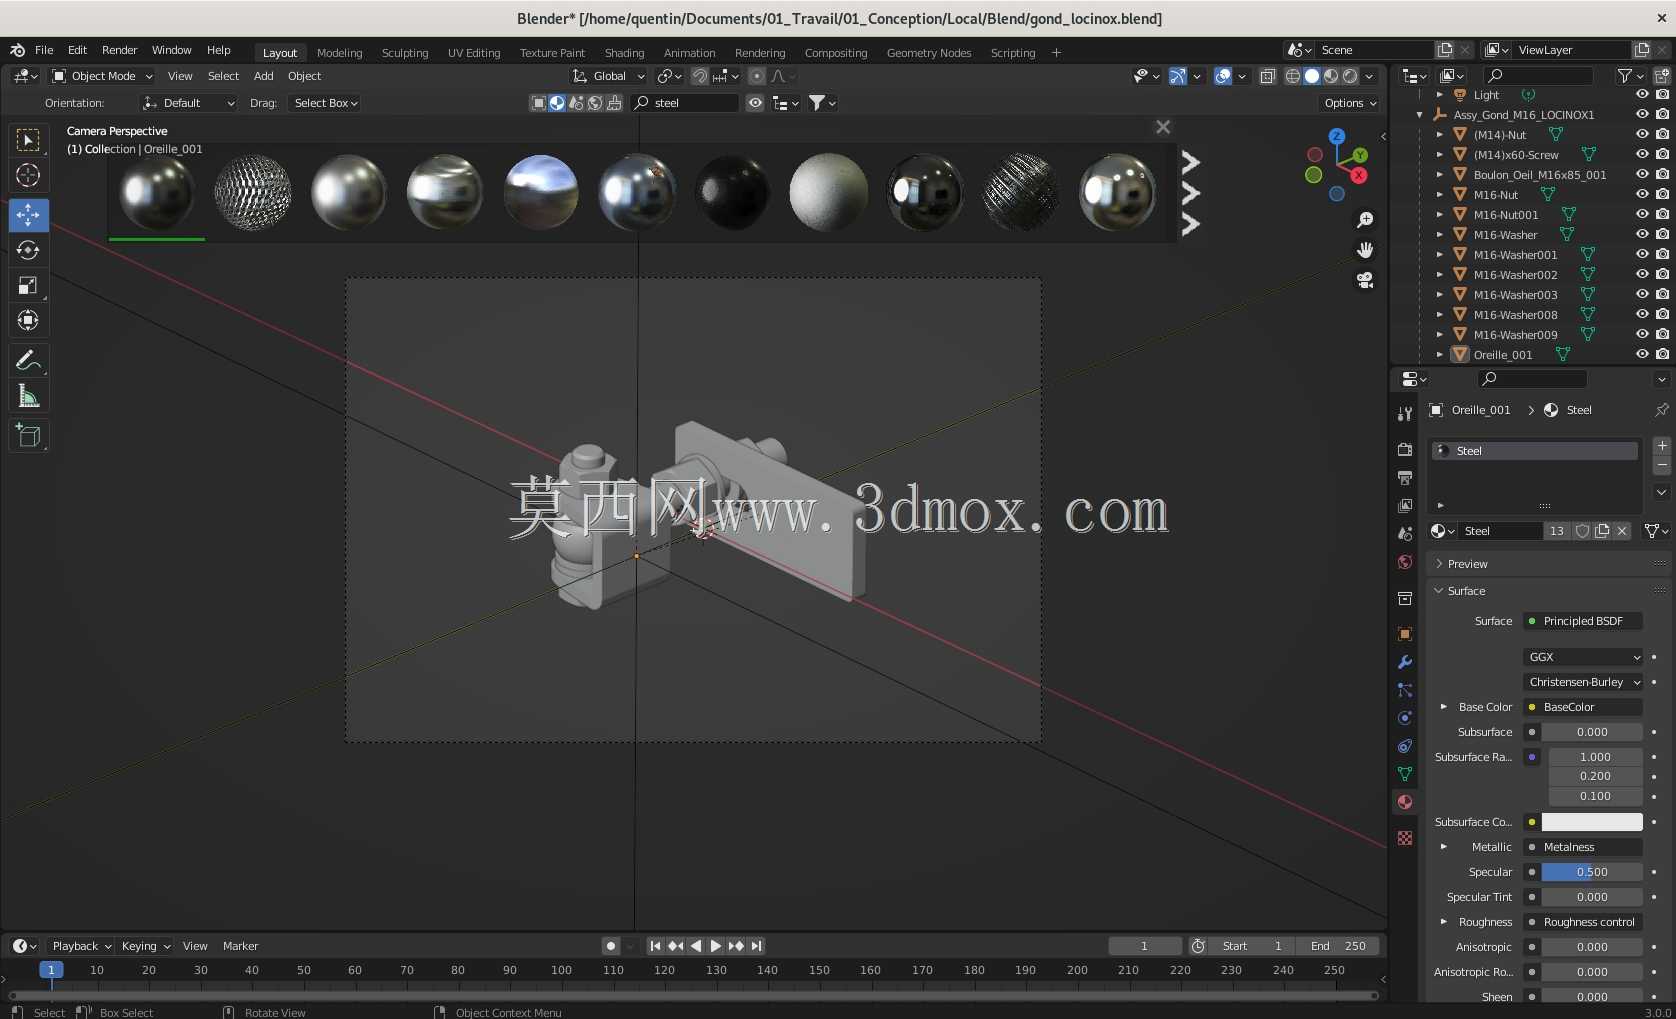The image size is (1676, 1019).
Task: Click Principled BSDF surface shader button
Action: coord(1583,621)
